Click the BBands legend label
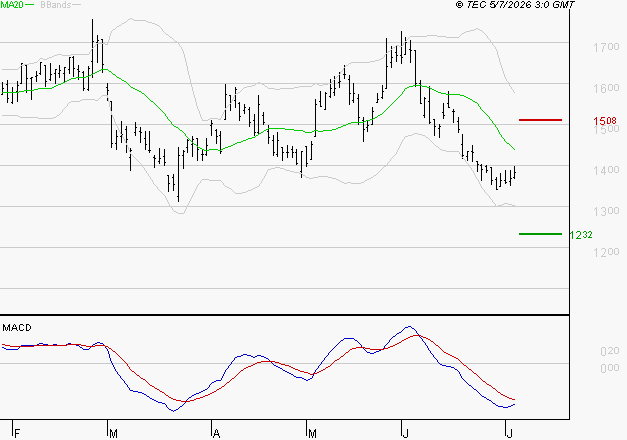 (56, 5)
